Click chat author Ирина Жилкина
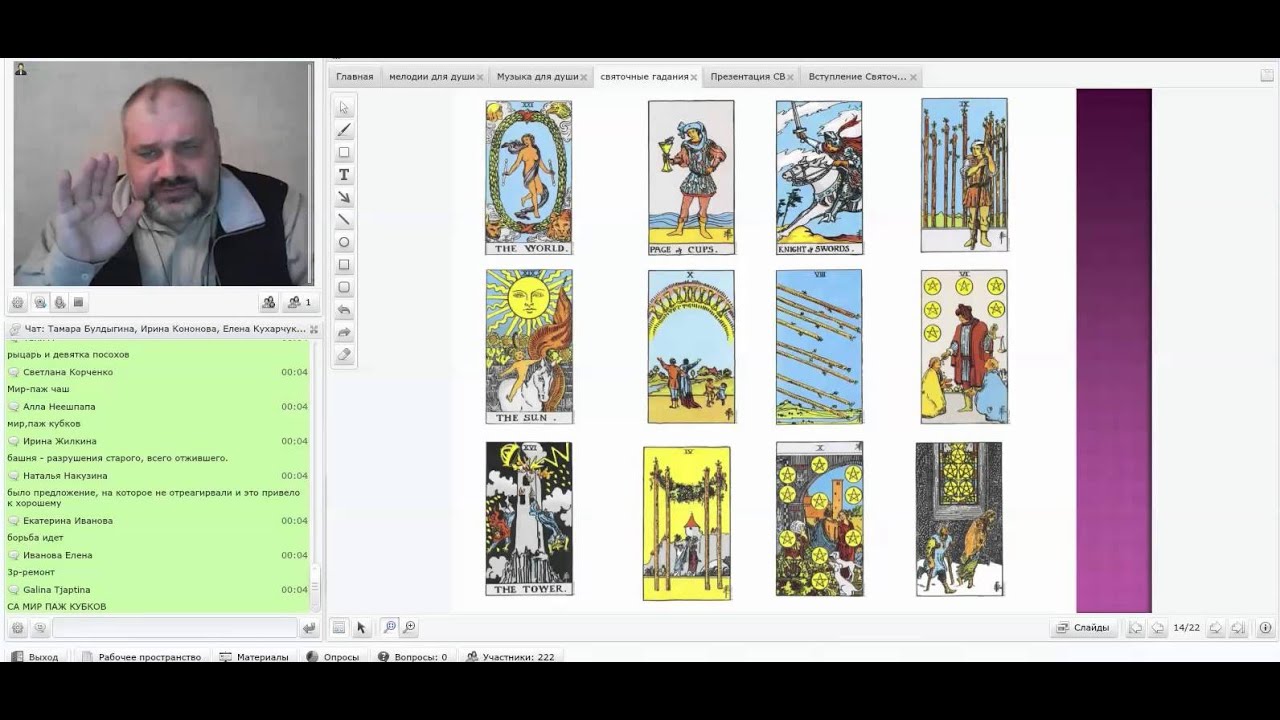This screenshot has width=1280, height=720. point(60,441)
